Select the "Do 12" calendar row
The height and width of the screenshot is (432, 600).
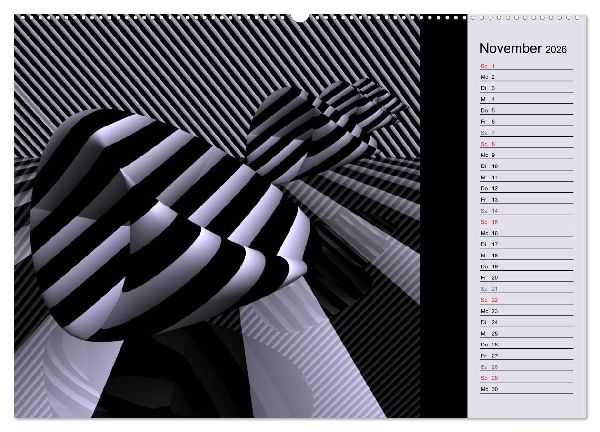(x=527, y=188)
